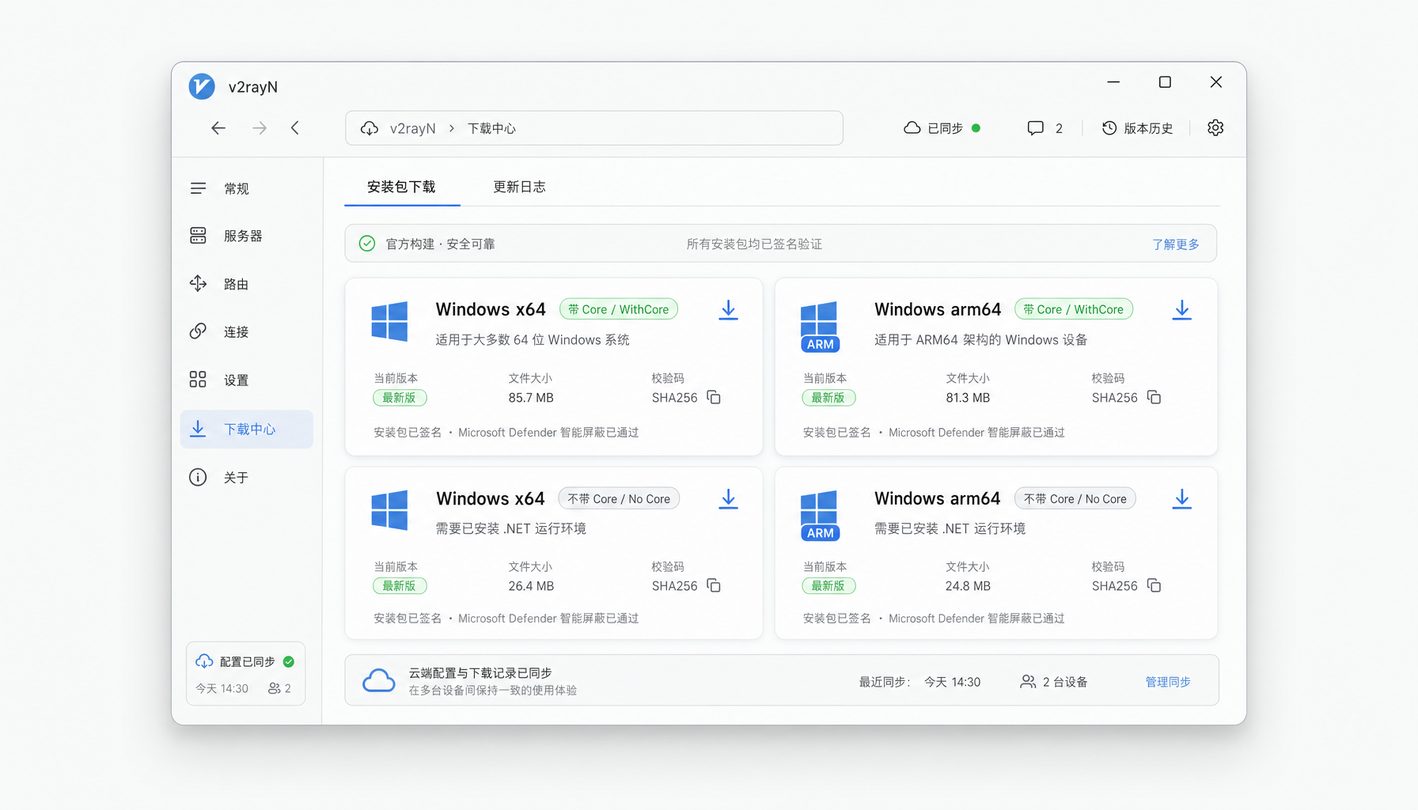The height and width of the screenshot is (810, 1418).
Task: Click Windows logo on x64 不带 Core card
Action: pos(389,510)
